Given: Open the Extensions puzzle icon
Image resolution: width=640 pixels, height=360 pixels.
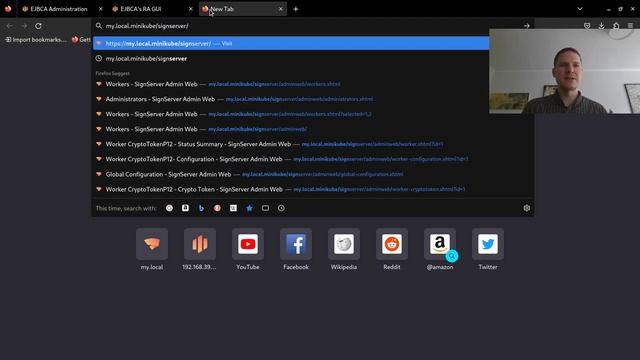Looking at the screenshot, I should coord(616,26).
